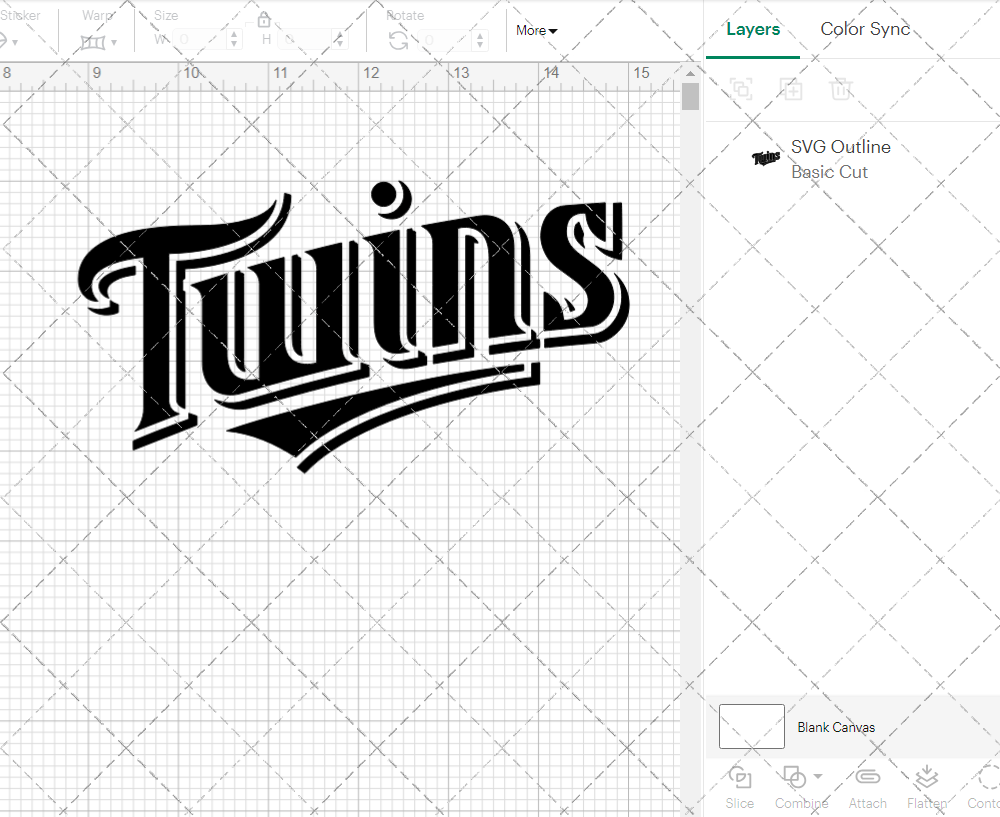The image size is (1000, 817).
Task: Switch to the Layers tab
Action: [753, 29]
